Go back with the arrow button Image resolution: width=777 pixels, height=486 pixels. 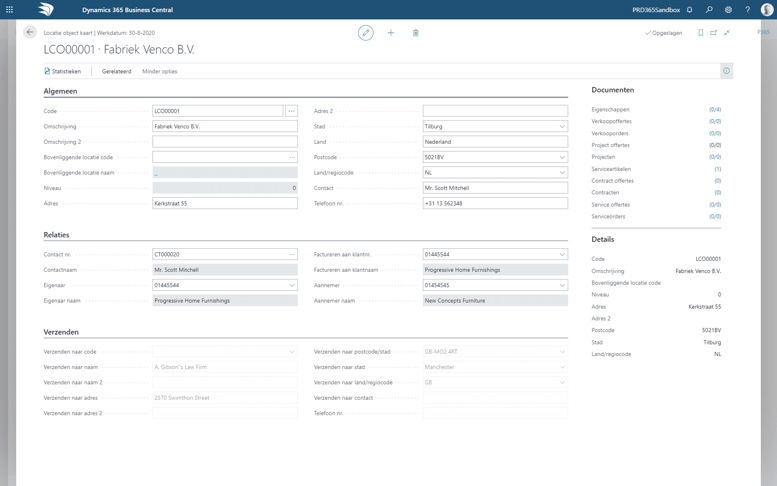(30, 32)
